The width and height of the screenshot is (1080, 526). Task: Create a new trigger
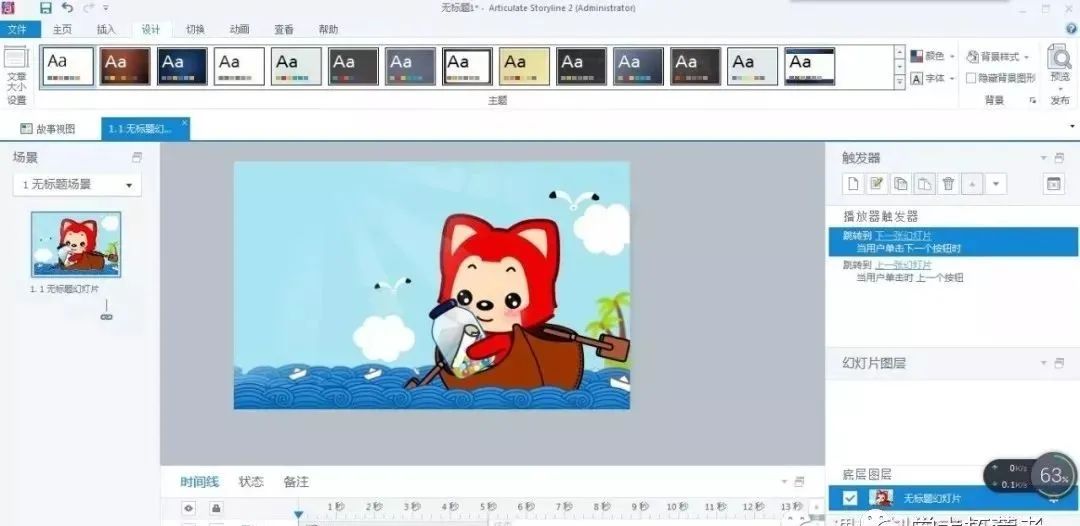point(853,183)
